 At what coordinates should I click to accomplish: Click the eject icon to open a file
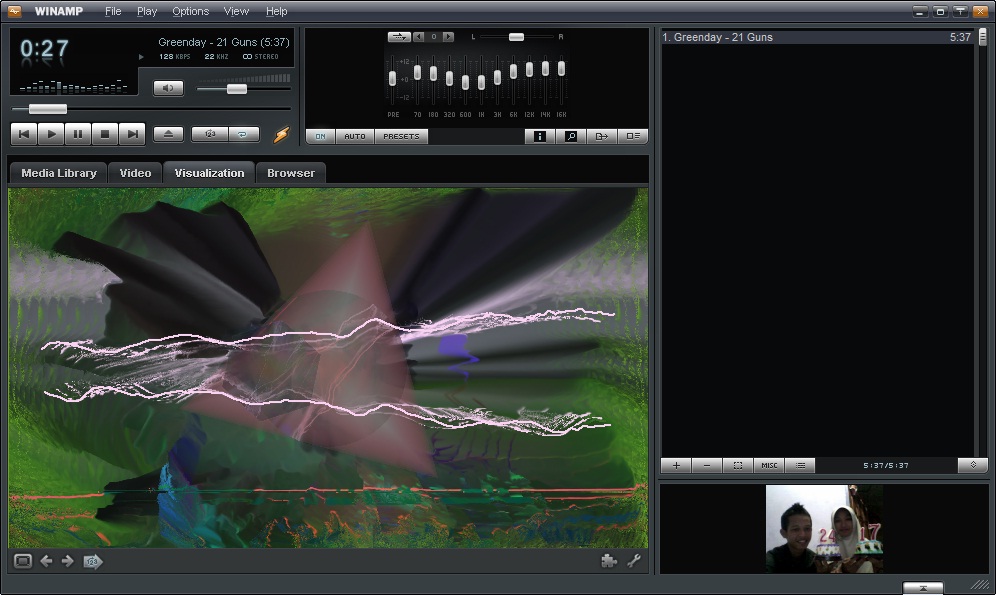(168, 134)
